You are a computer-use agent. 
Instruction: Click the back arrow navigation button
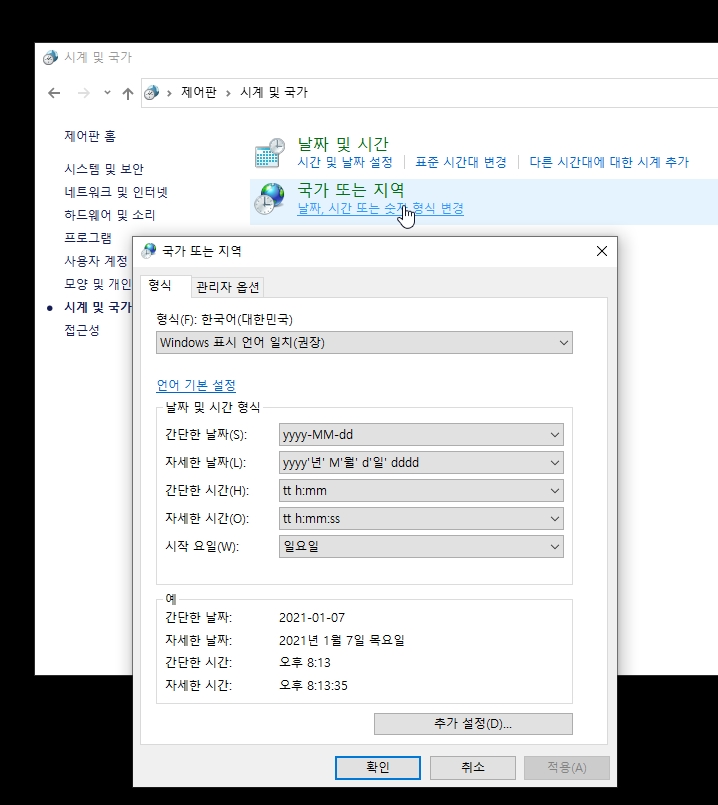54,93
